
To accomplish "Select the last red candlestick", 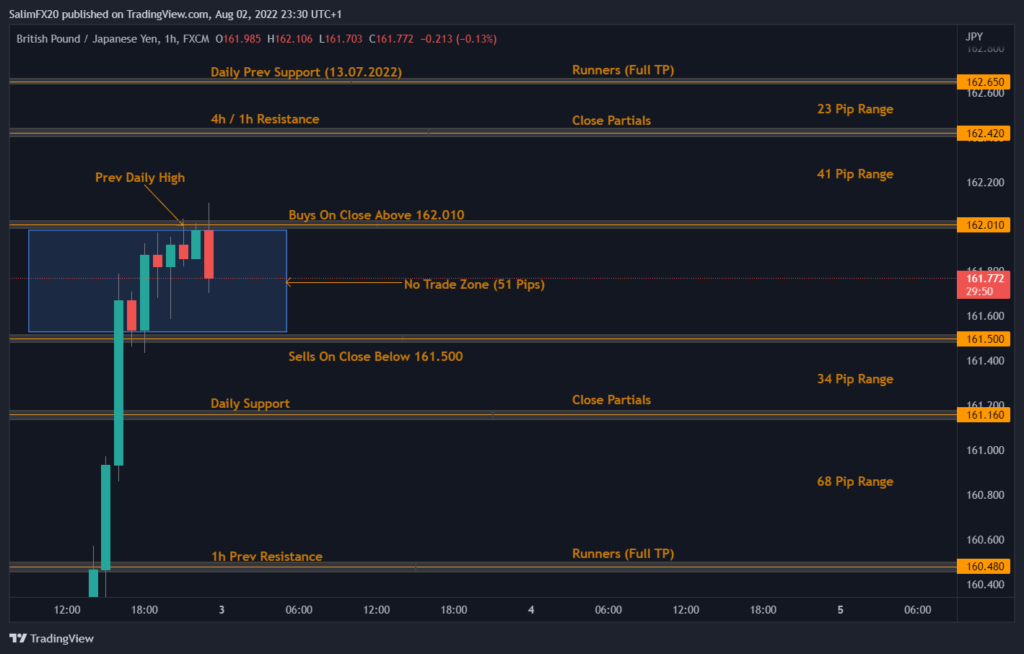I will pyautogui.click(x=209, y=254).
